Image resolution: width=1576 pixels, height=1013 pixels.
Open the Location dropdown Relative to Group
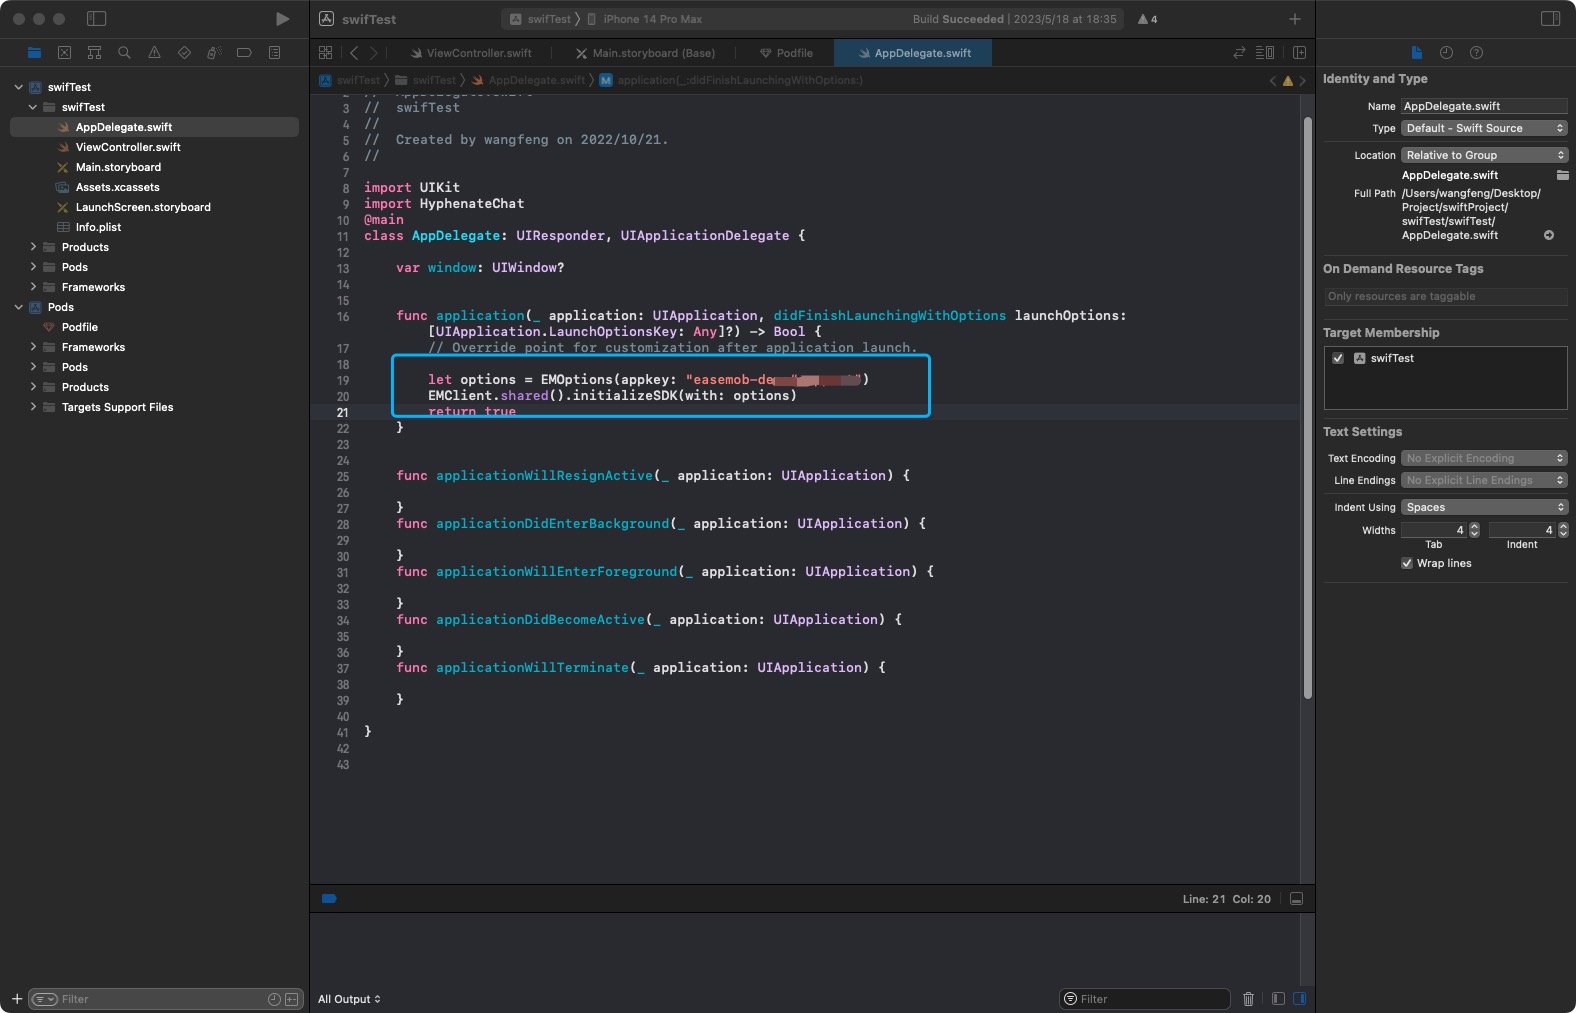pyautogui.click(x=1484, y=155)
